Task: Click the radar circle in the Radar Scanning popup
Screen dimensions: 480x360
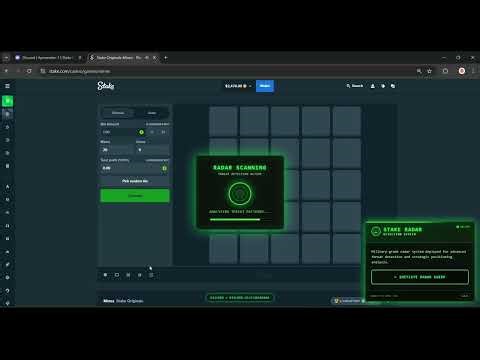Action: click(240, 193)
